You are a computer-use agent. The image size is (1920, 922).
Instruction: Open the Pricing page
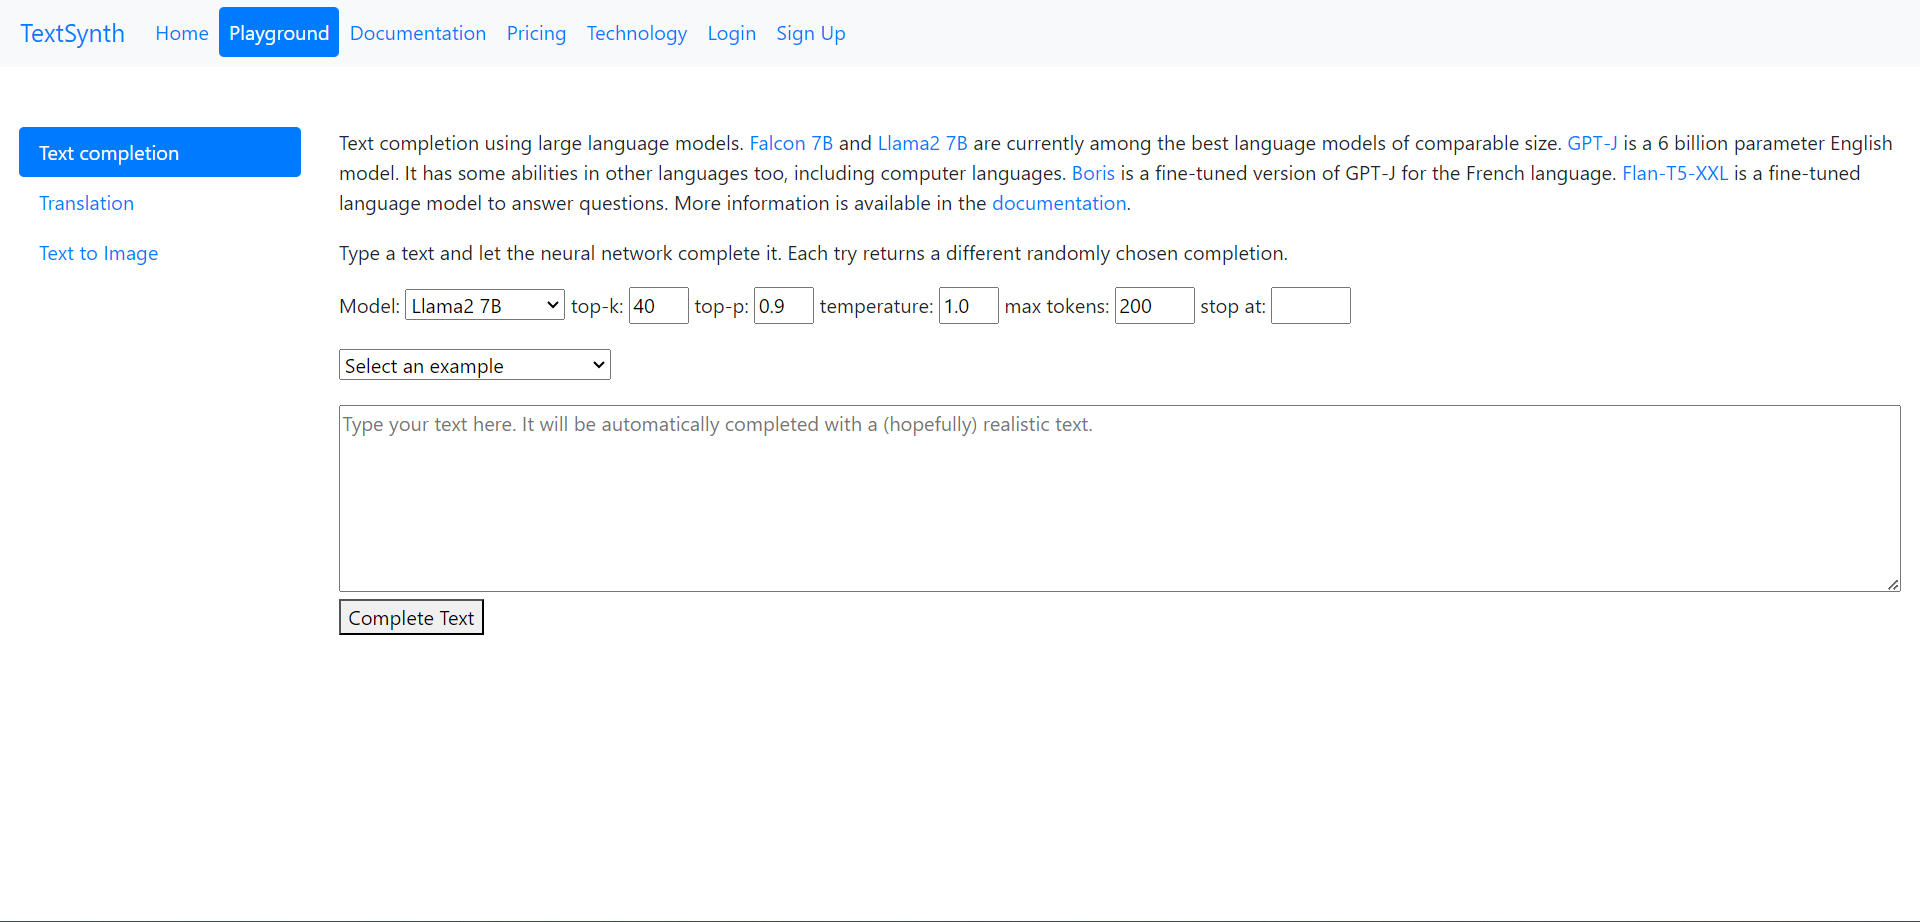tap(536, 33)
